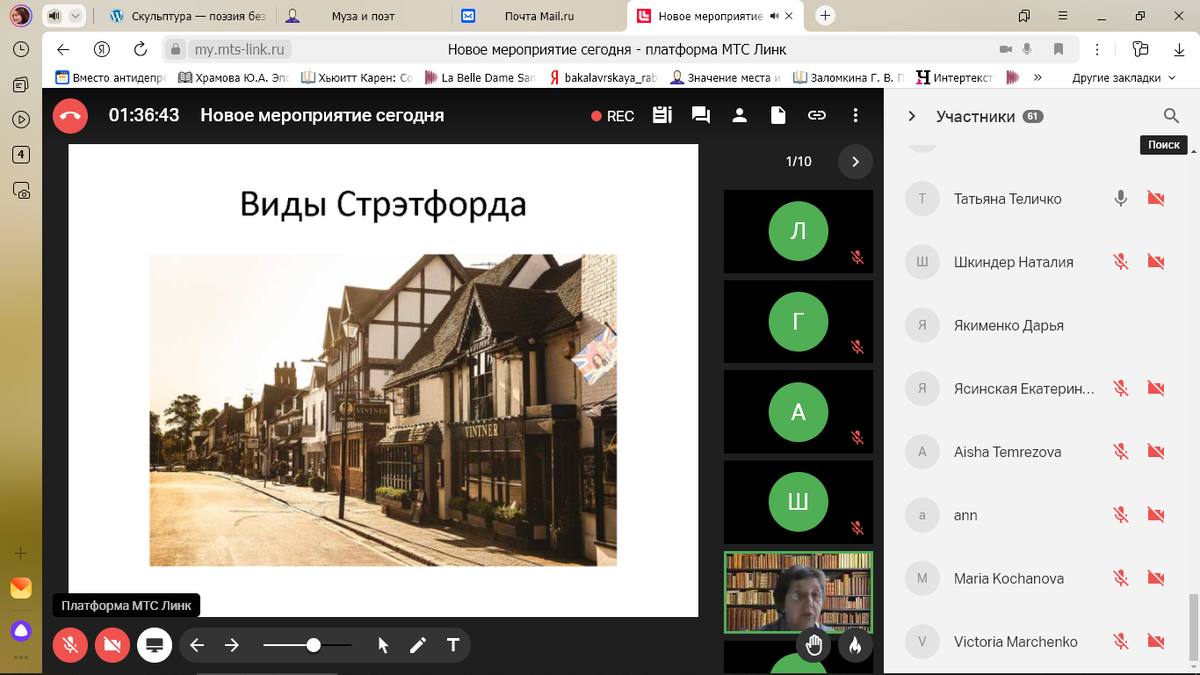
Task: Go to next page of video tiles
Action: [855, 161]
